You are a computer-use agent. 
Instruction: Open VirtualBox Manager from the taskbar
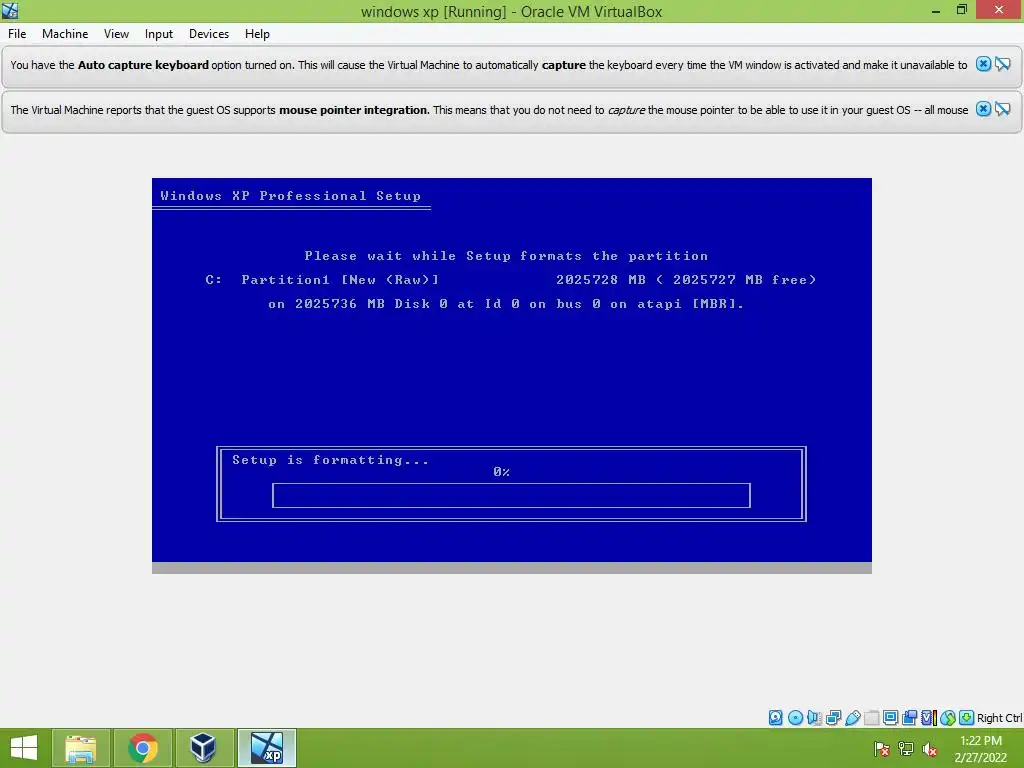pos(204,748)
